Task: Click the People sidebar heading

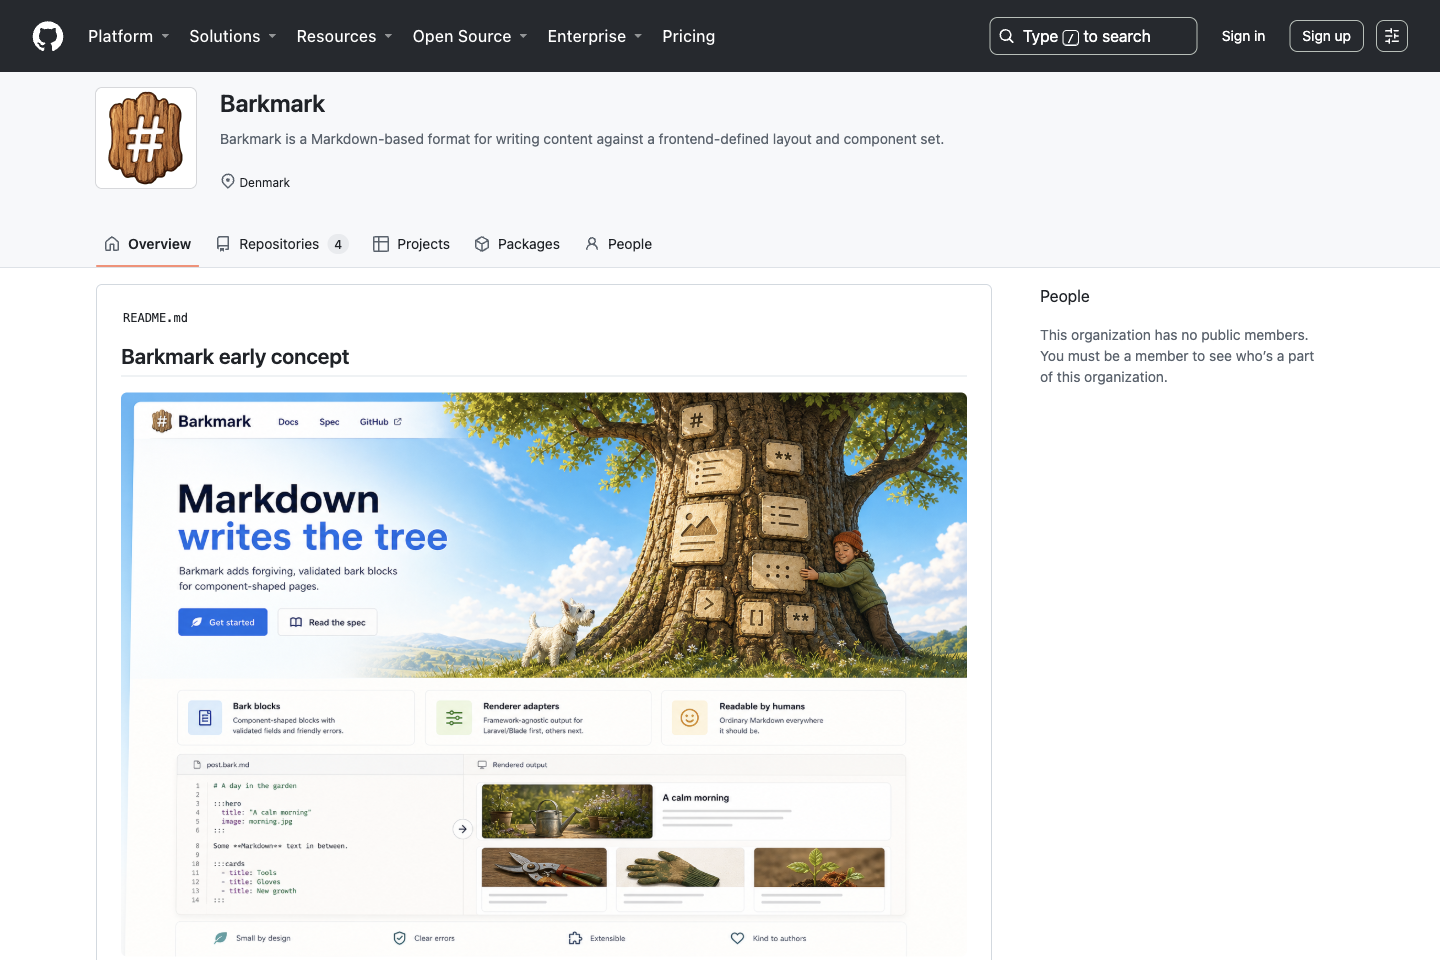Action: click(1065, 296)
